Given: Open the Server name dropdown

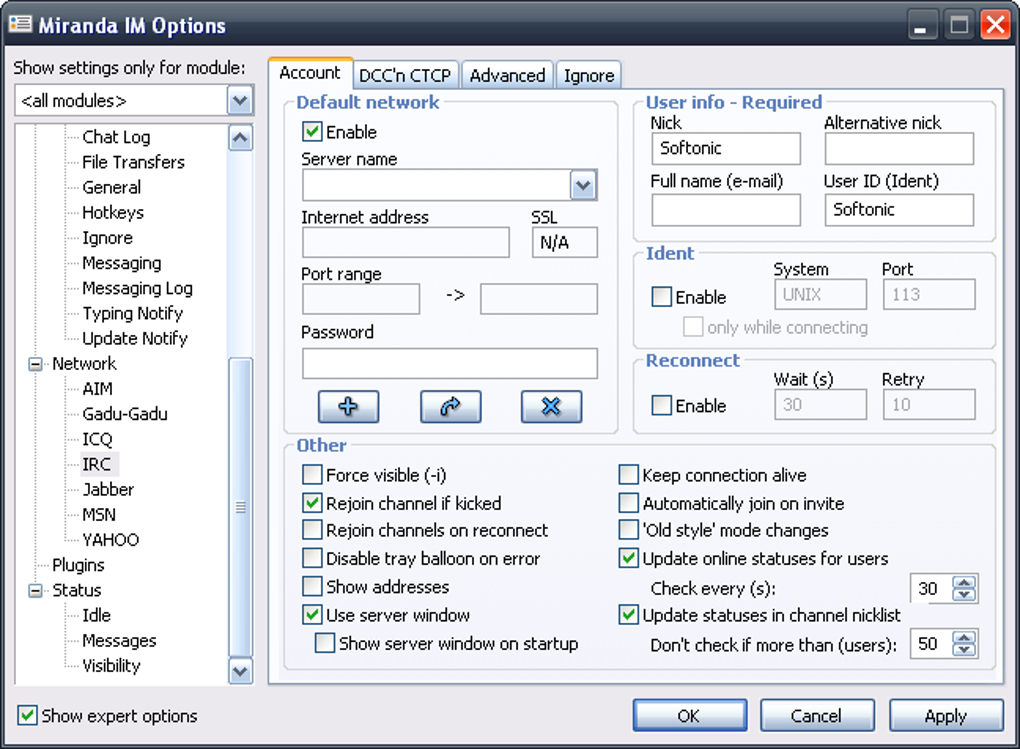Looking at the screenshot, I should [583, 185].
